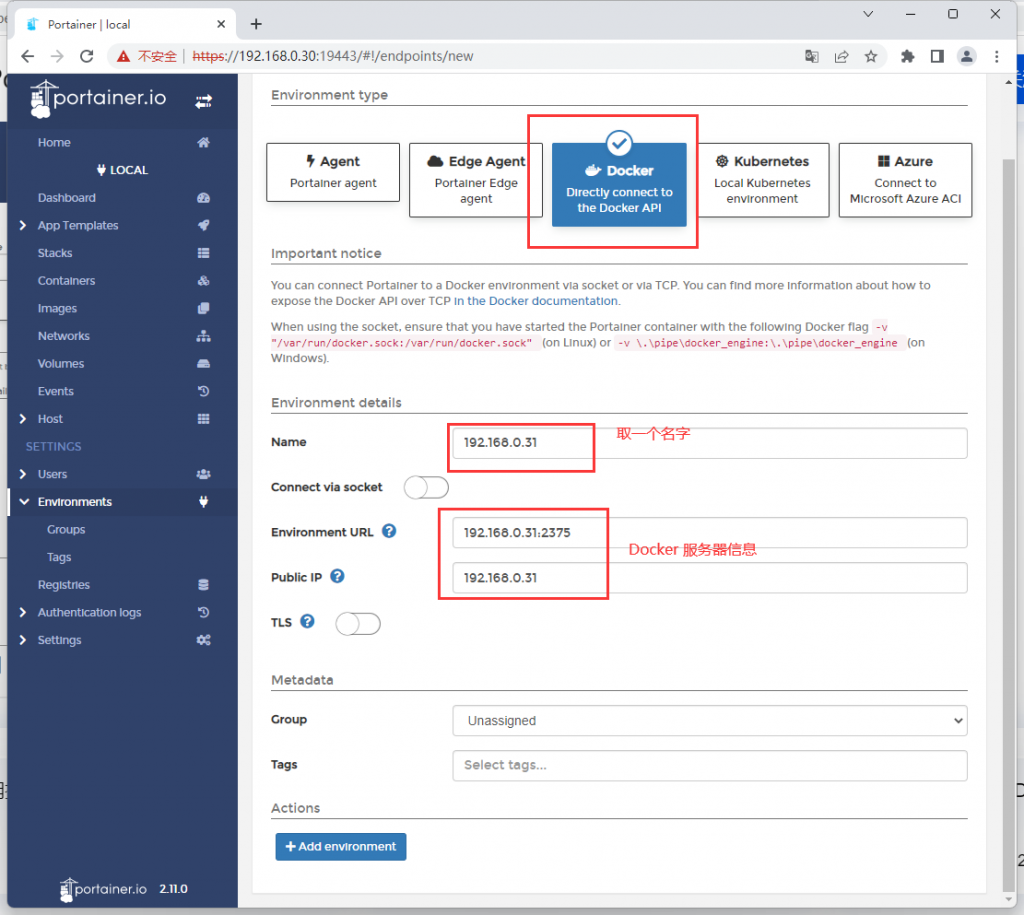Click the Authentication logs history icon
The image size is (1024, 915).
tap(203, 613)
